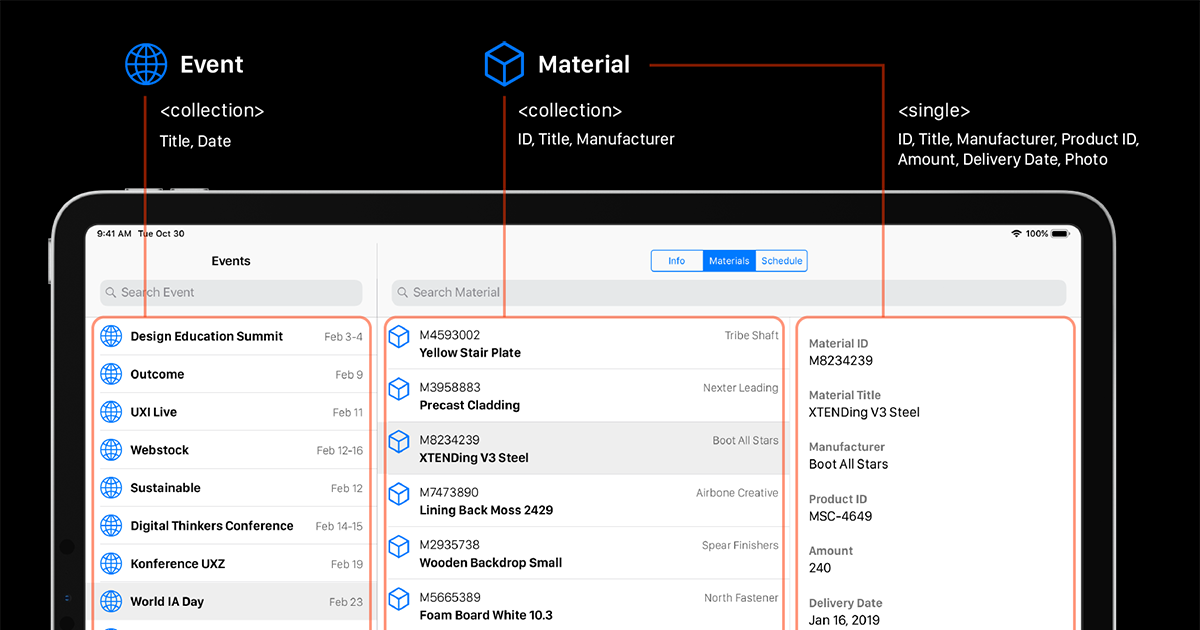Select the Materials segmented tab

729,261
